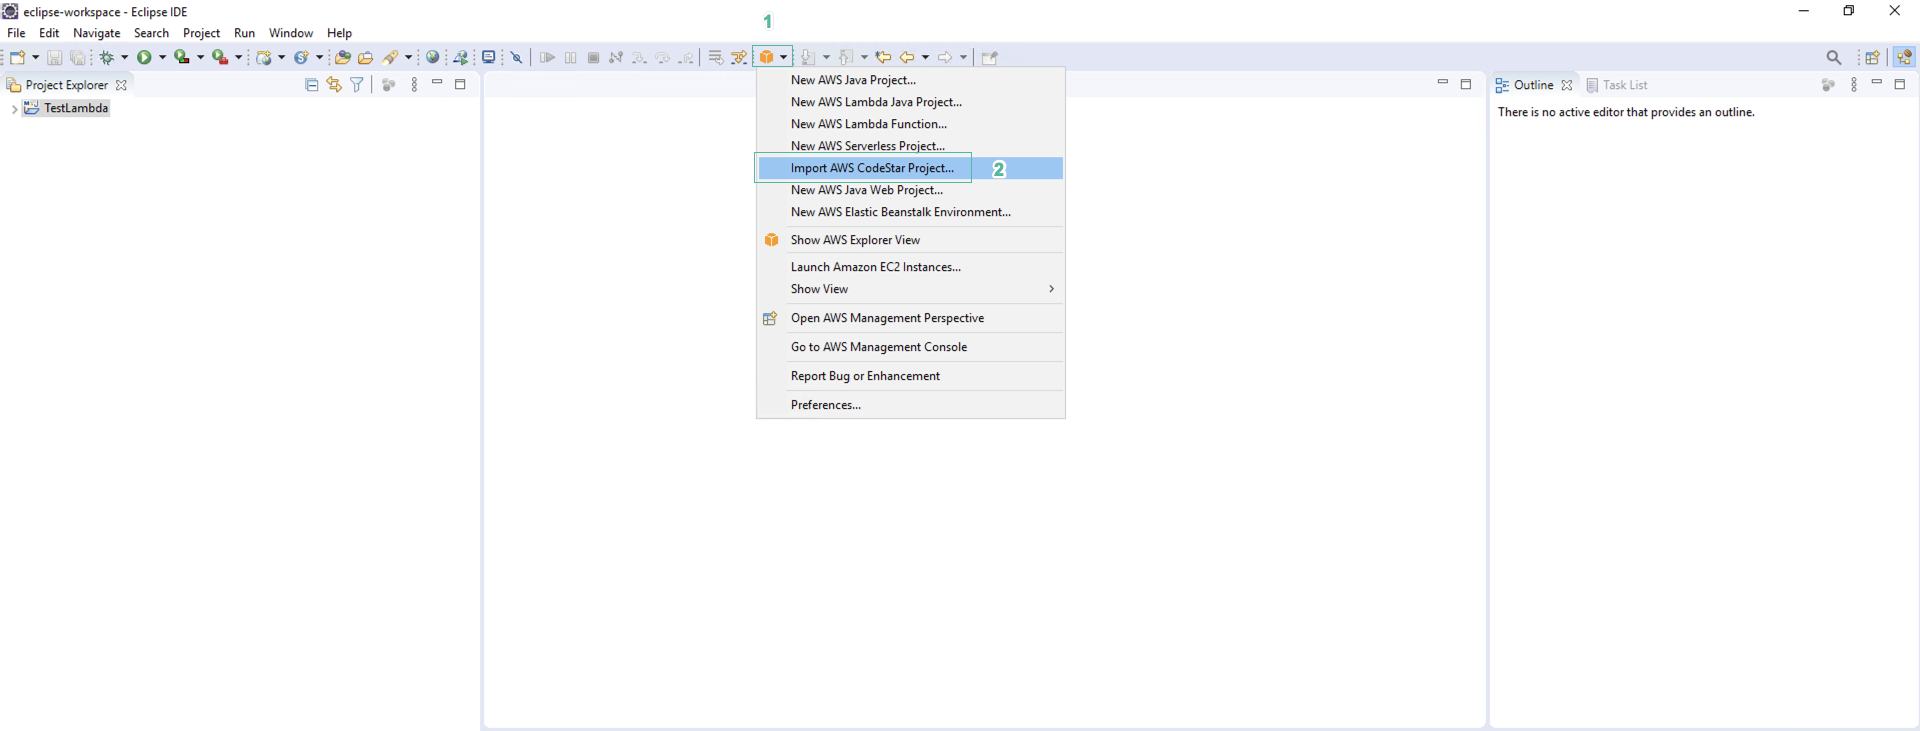Click the Step Return icon
The width and height of the screenshot is (1920, 731).
point(686,58)
